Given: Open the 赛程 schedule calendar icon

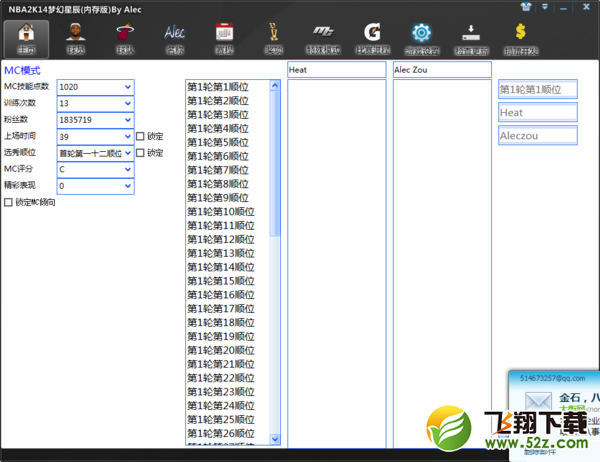Looking at the screenshot, I should tap(224, 39).
